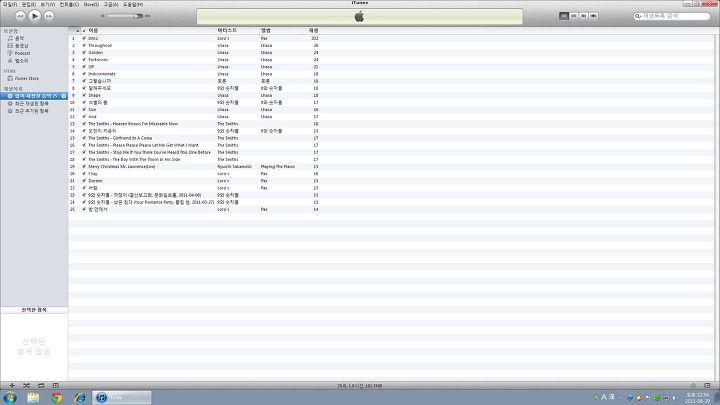Screen dimensions: 720x405
Task: Open iTunes Store in the sidebar
Action: 26,79
